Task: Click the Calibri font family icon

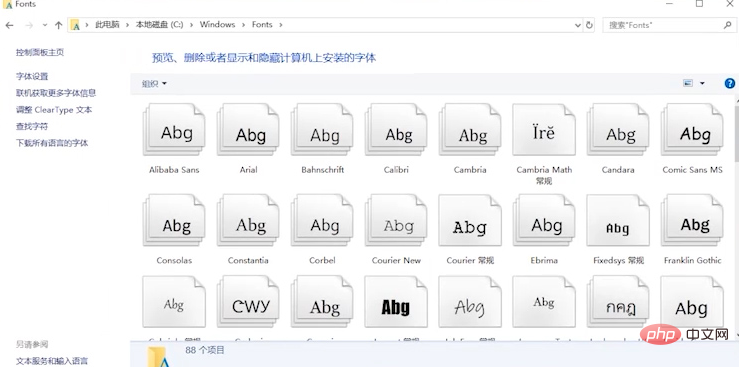Action: pyautogui.click(x=396, y=130)
